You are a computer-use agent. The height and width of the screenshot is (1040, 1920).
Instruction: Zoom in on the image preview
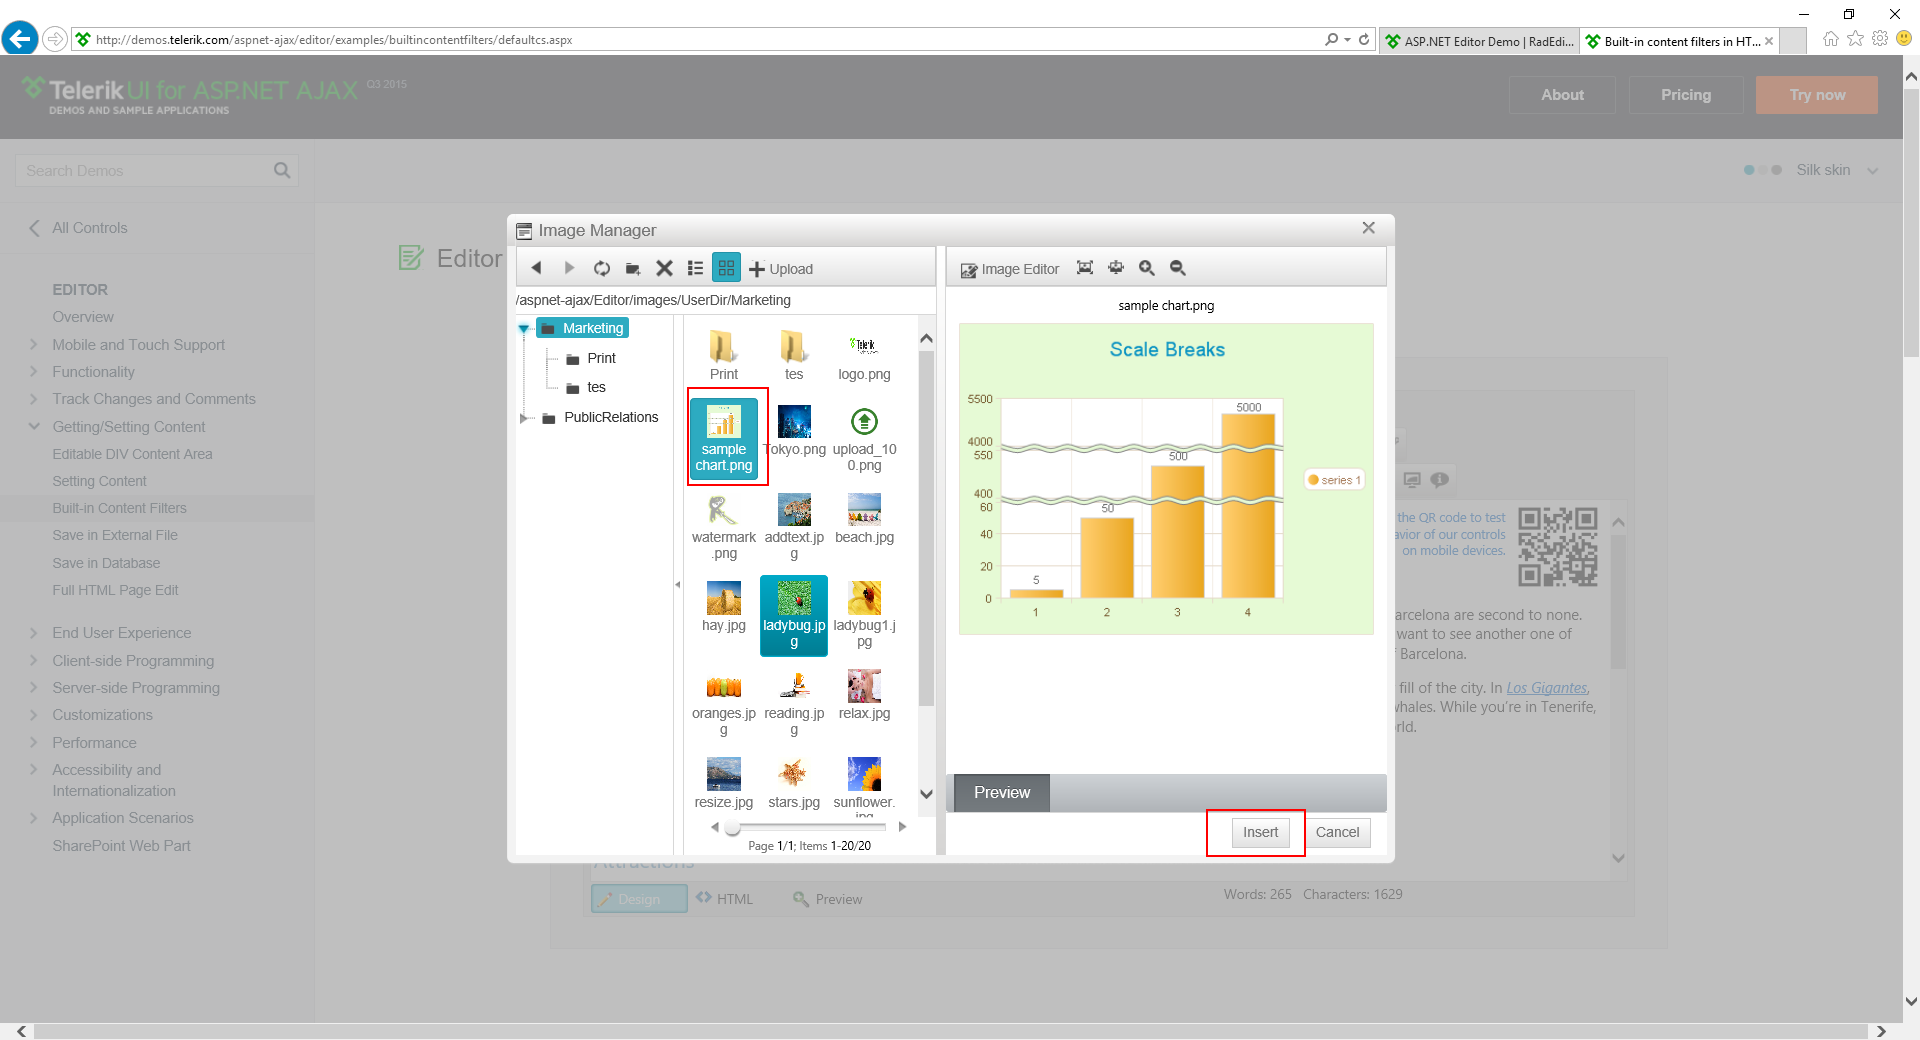(x=1147, y=268)
